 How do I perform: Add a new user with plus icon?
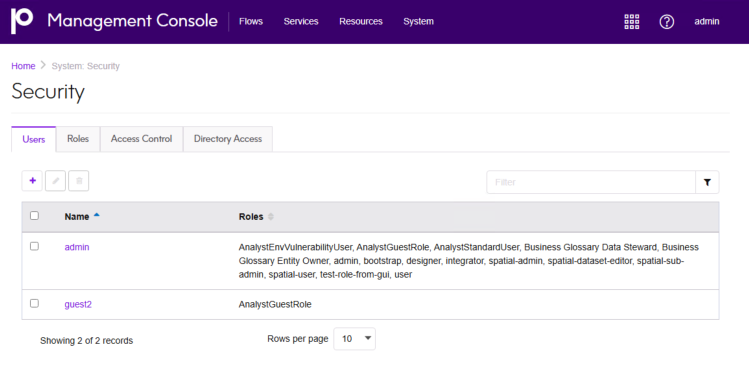(x=32, y=181)
